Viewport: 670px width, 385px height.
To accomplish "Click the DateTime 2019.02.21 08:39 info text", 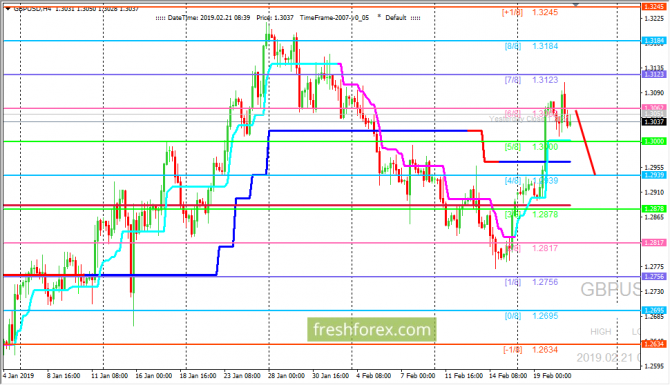I will coord(209,18).
